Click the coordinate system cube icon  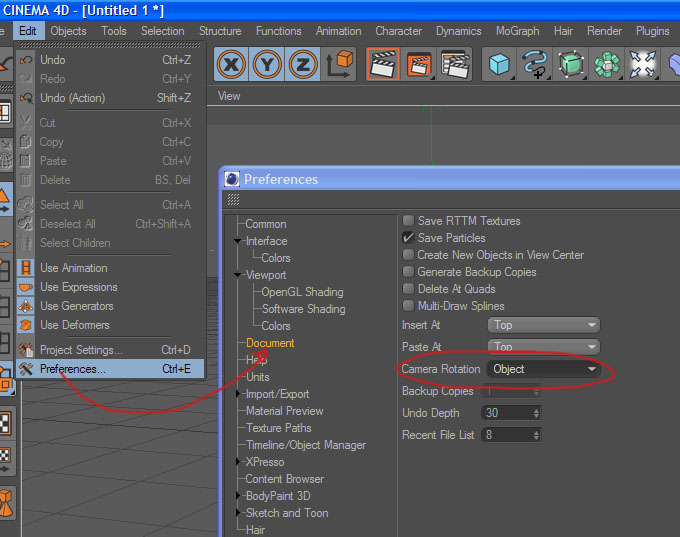click(339, 65)
